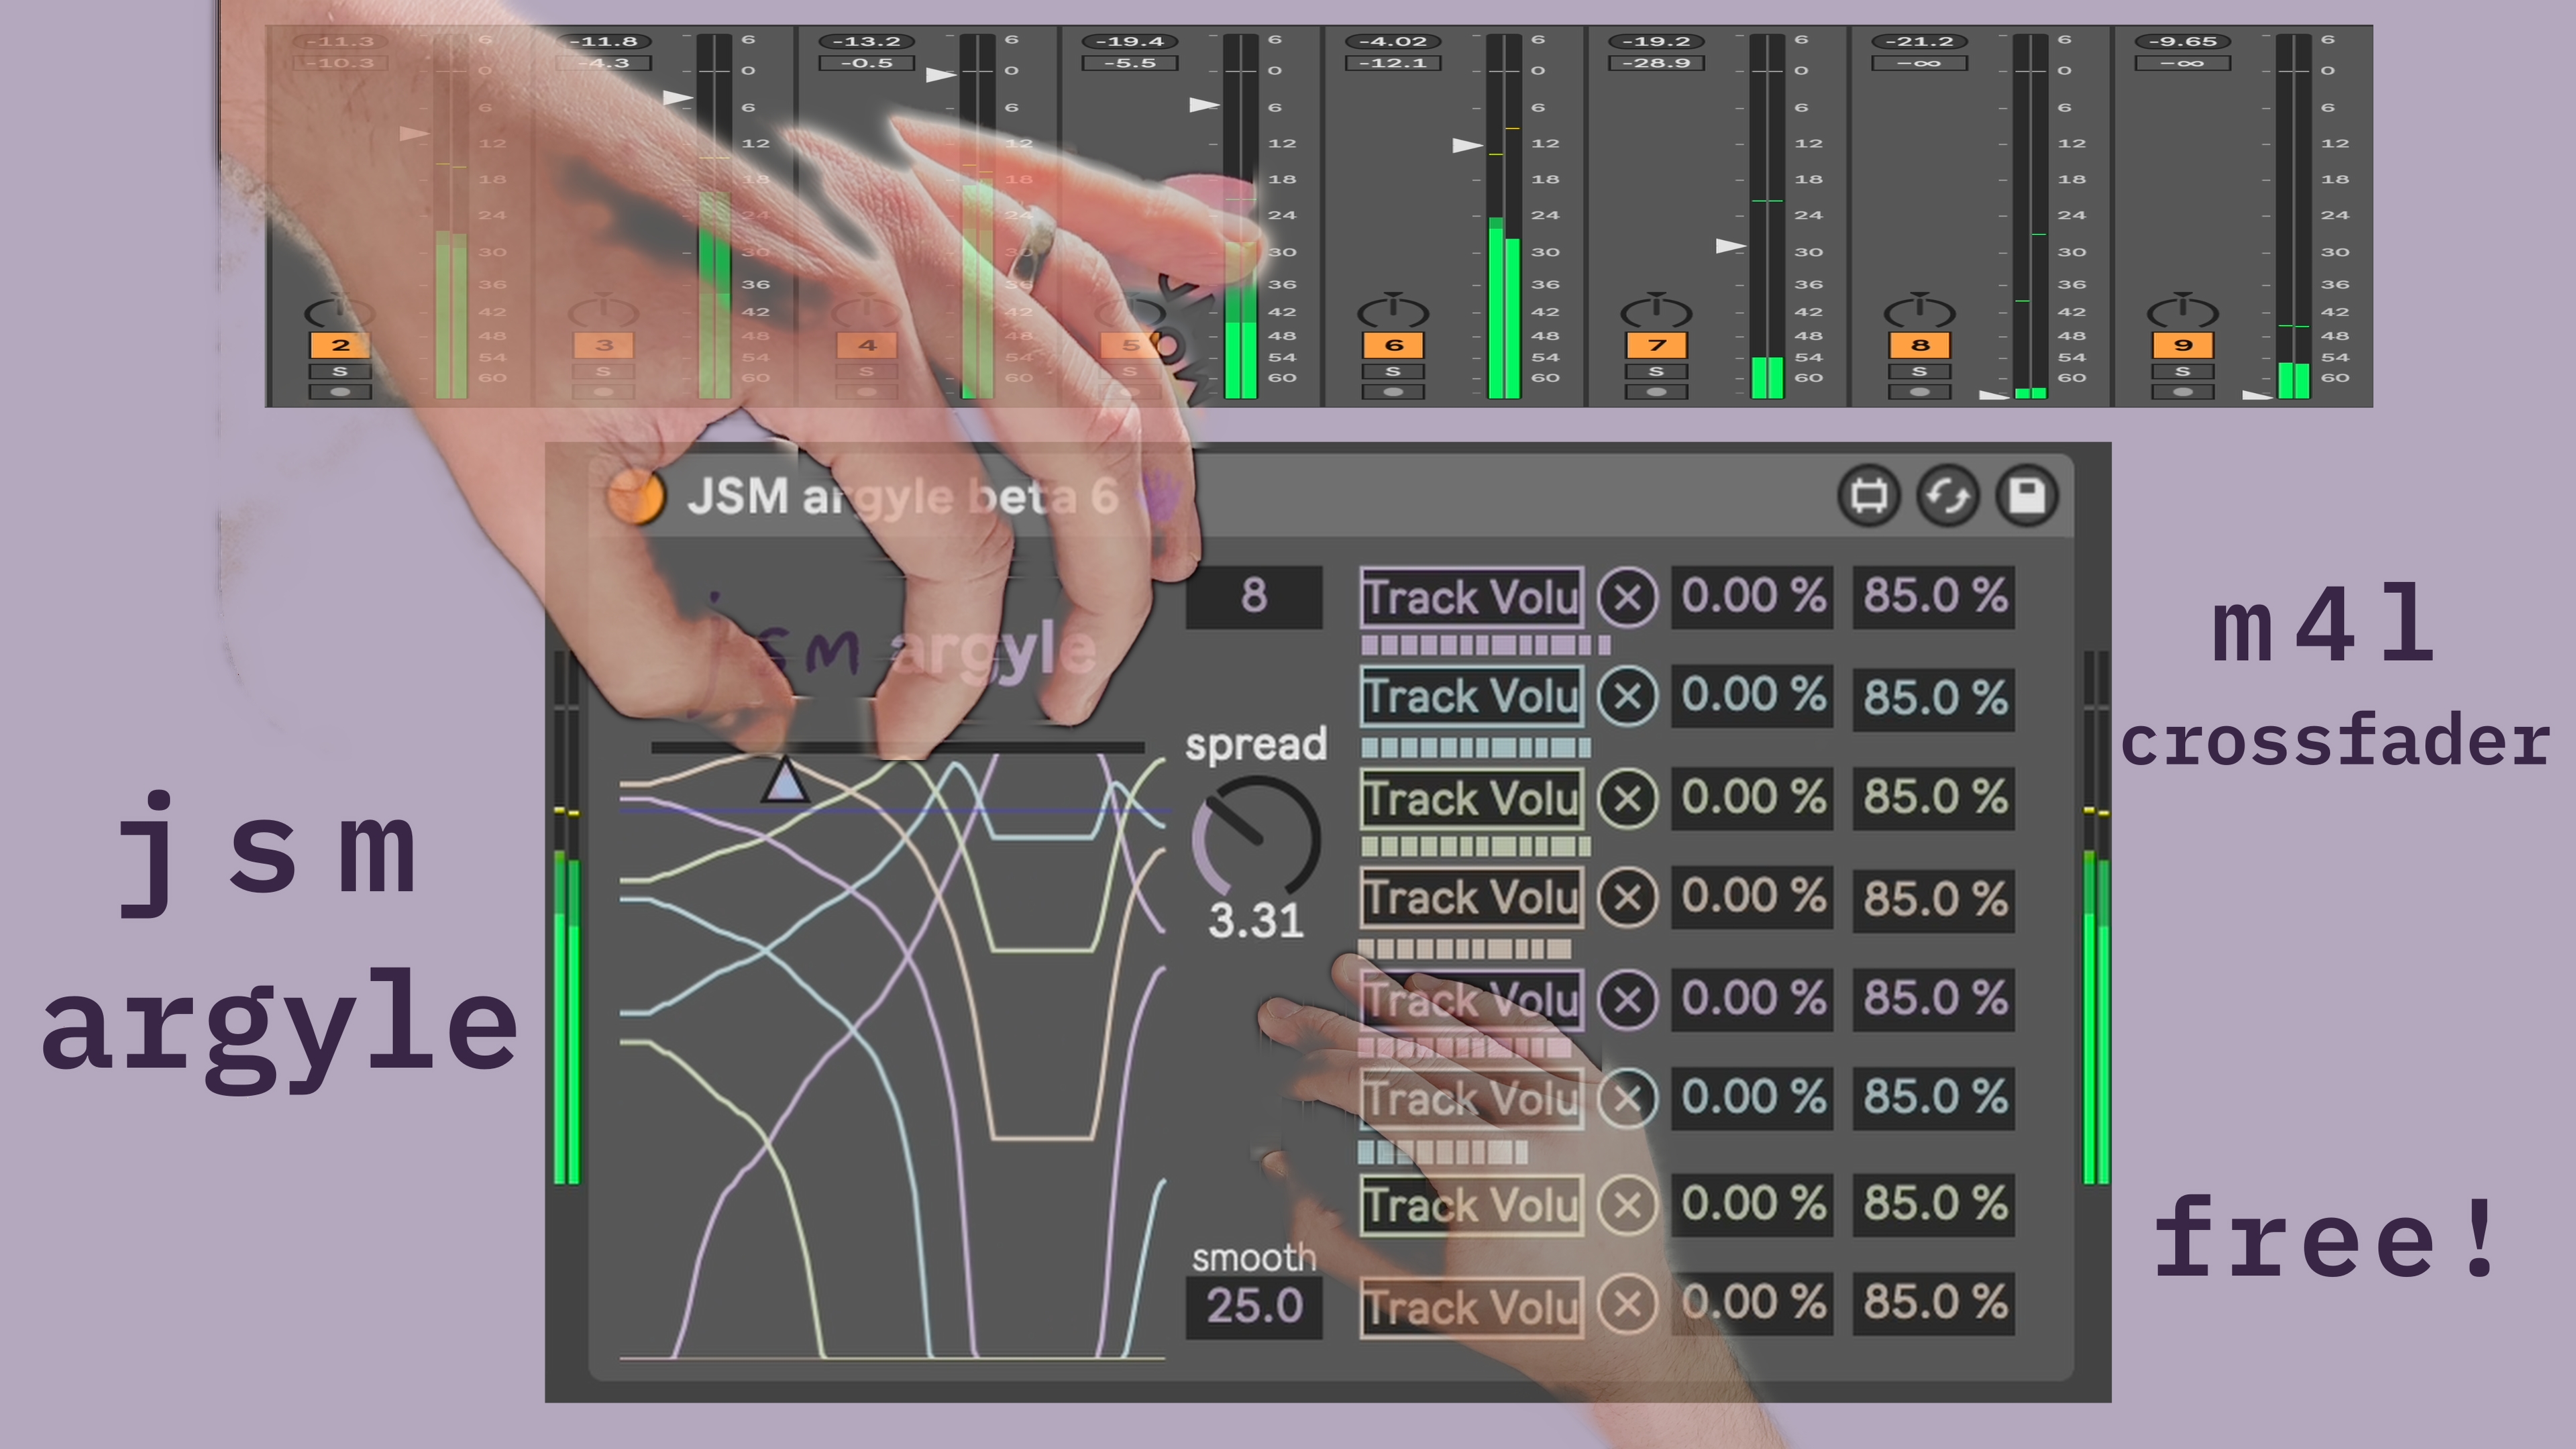The width and height of the screenshot is (2576, 1449).
Task: Click the device hot-swap preset icon
Action: tap(1947, 496)
